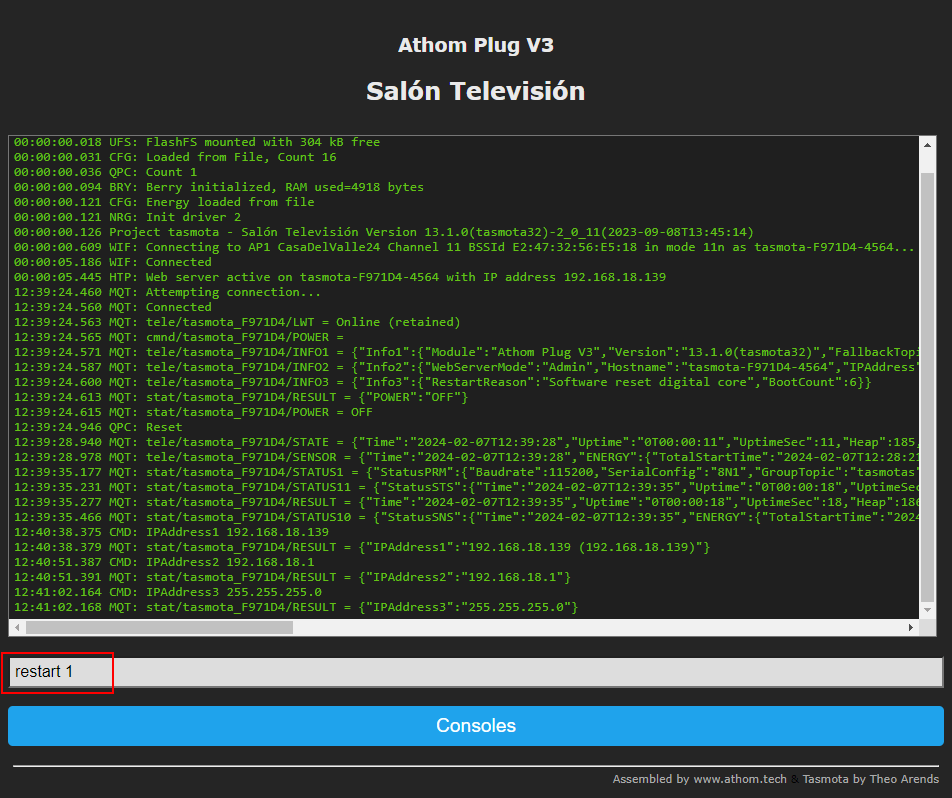Click the console's vertical scrollbar down arrow

coord(927,611)
